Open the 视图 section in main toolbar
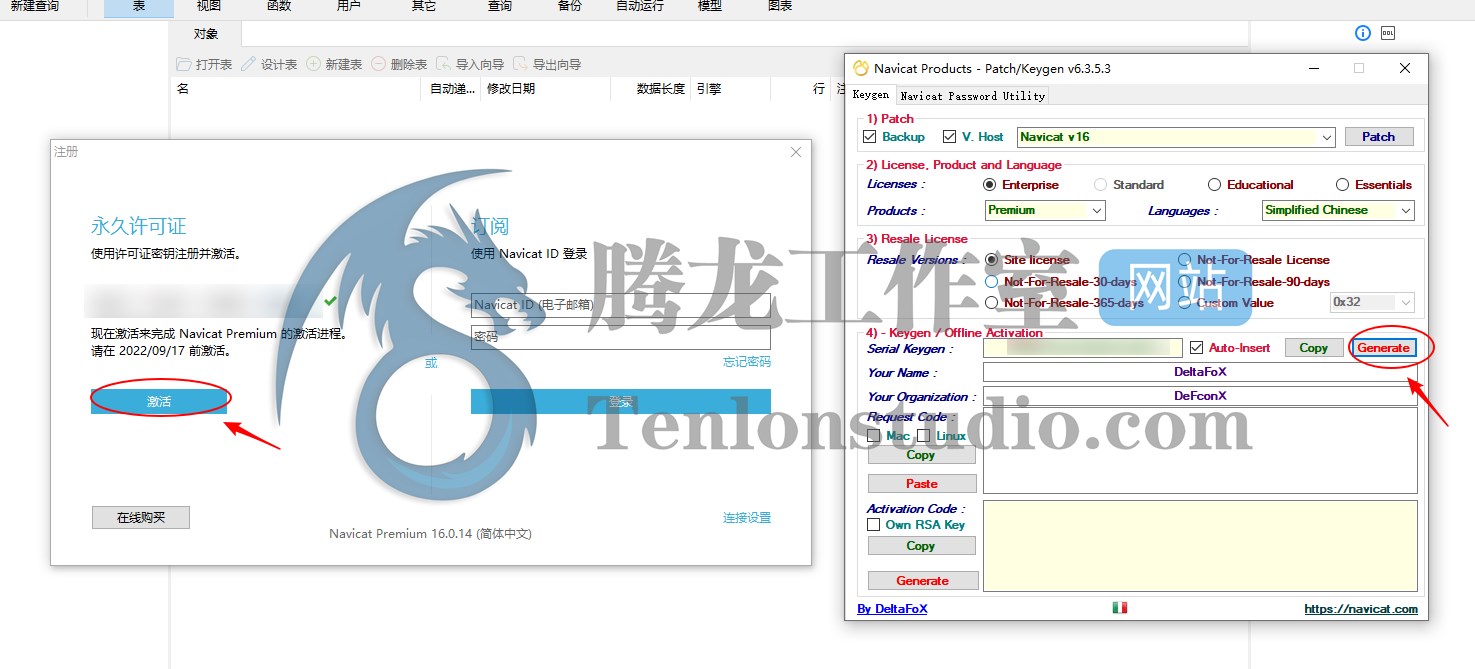The height and width of the screenshot is (669, 1475). [x=209, y=6]
